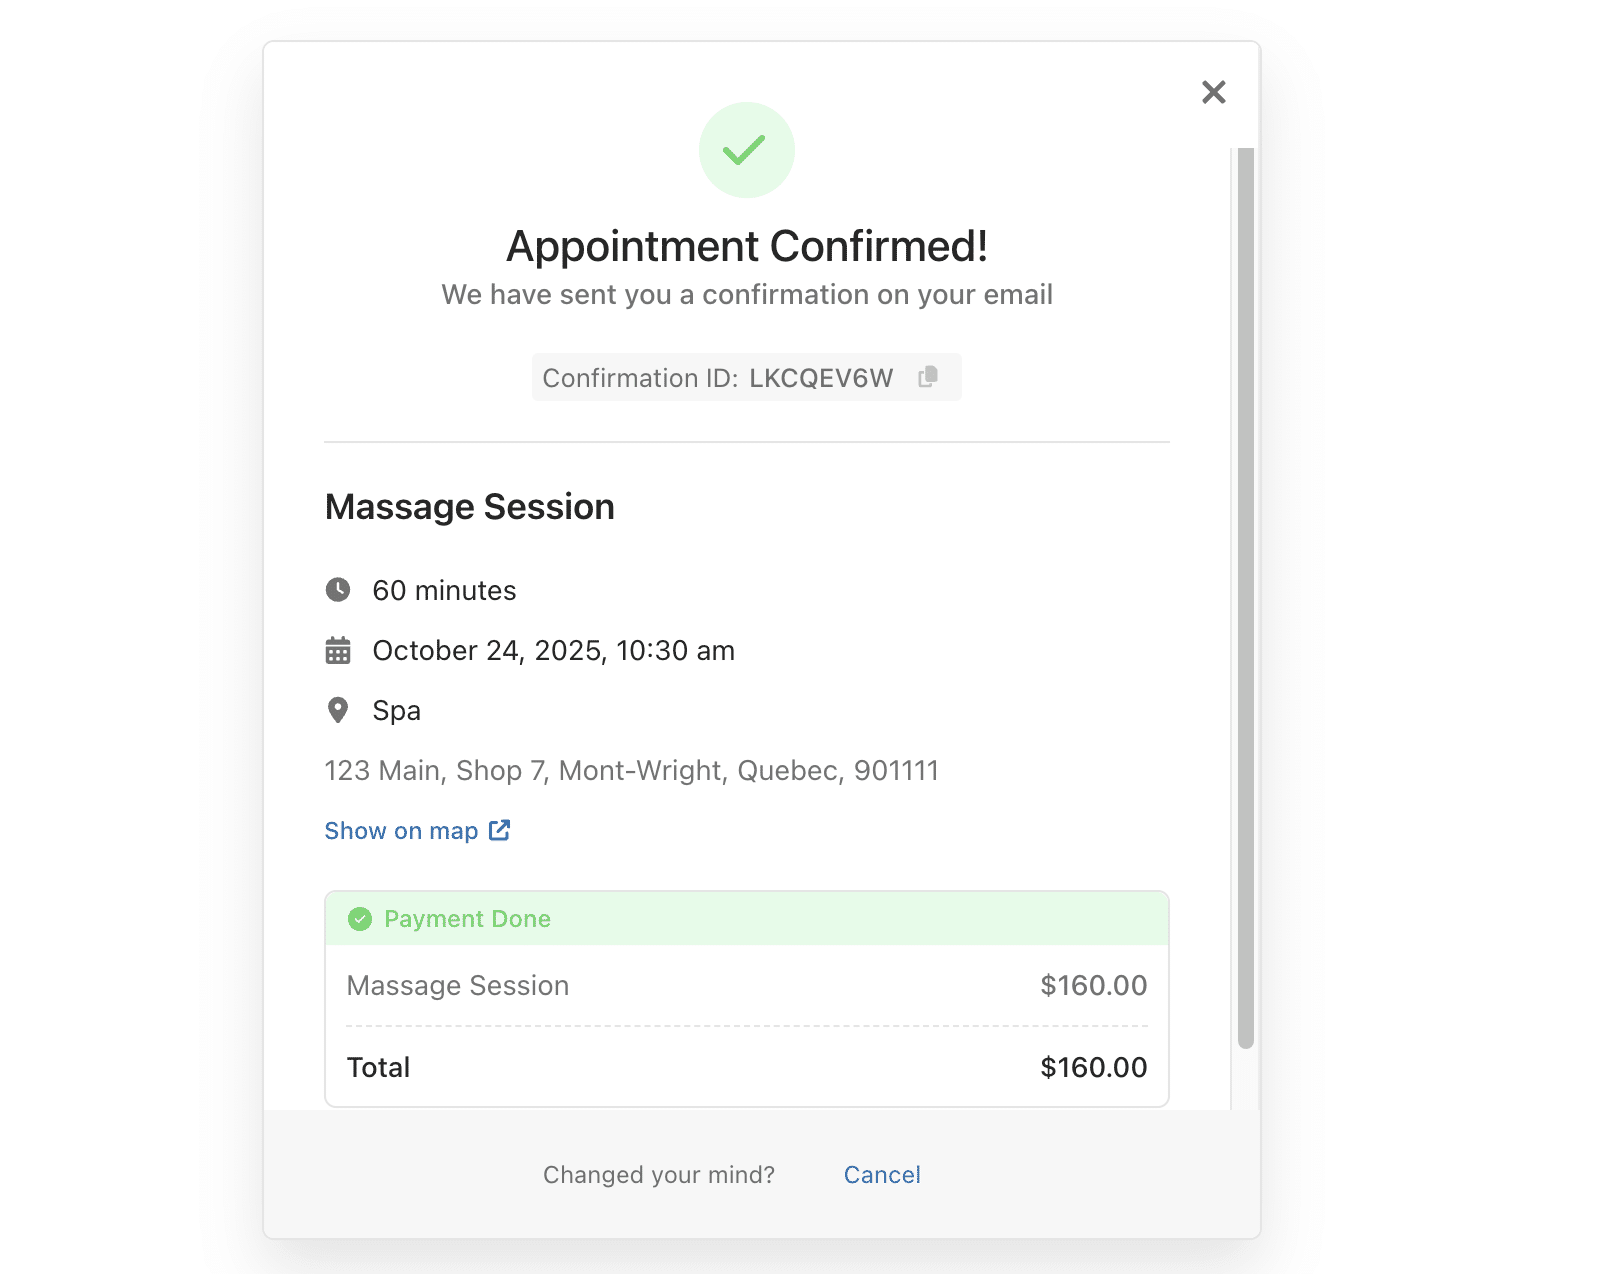
Task: Cancel the appointment via the Cancel link
Action: [x=882, y=1175]
